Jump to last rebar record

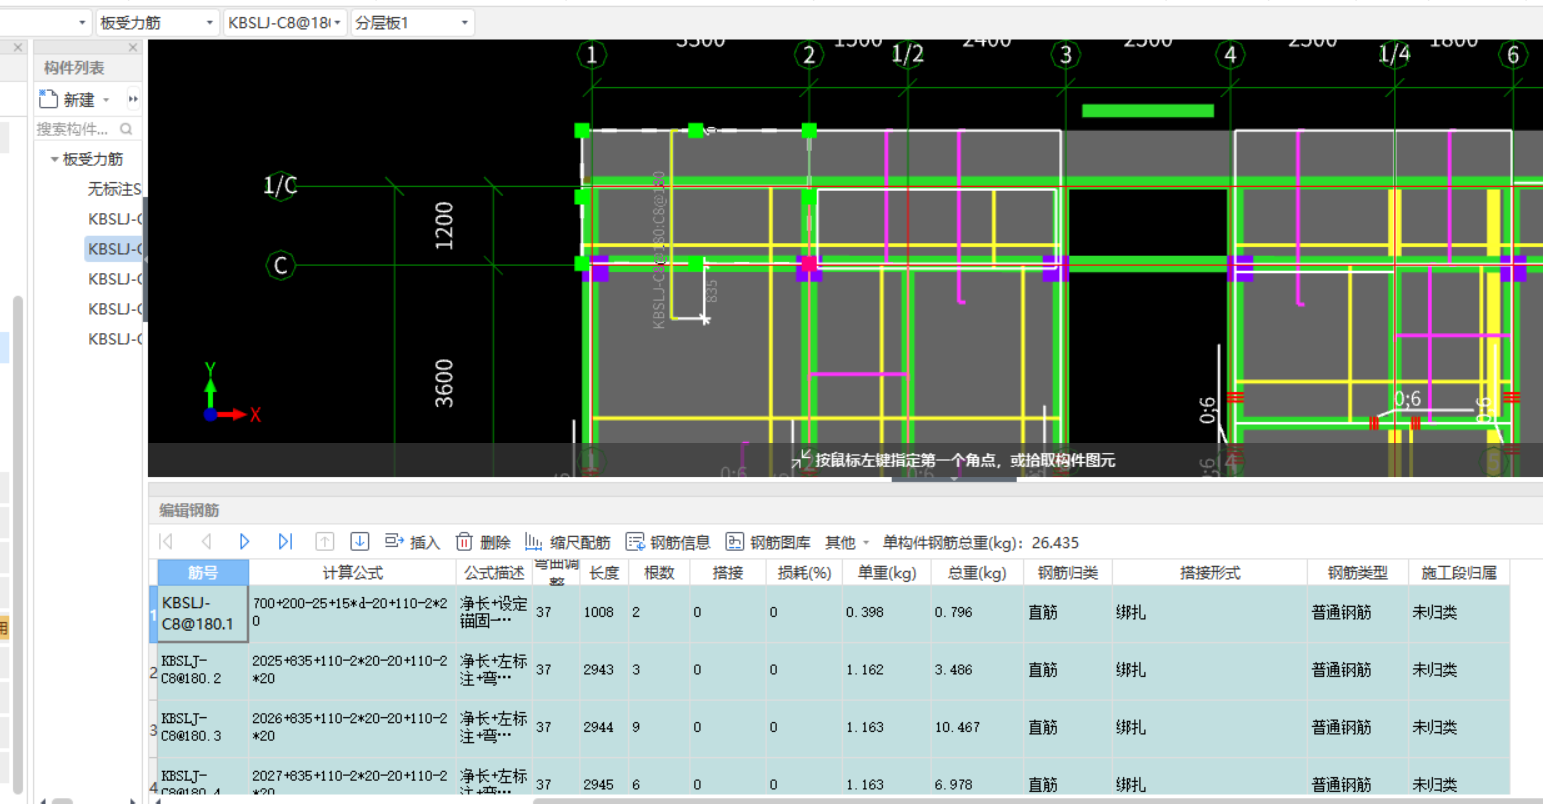tap(285, 542)
